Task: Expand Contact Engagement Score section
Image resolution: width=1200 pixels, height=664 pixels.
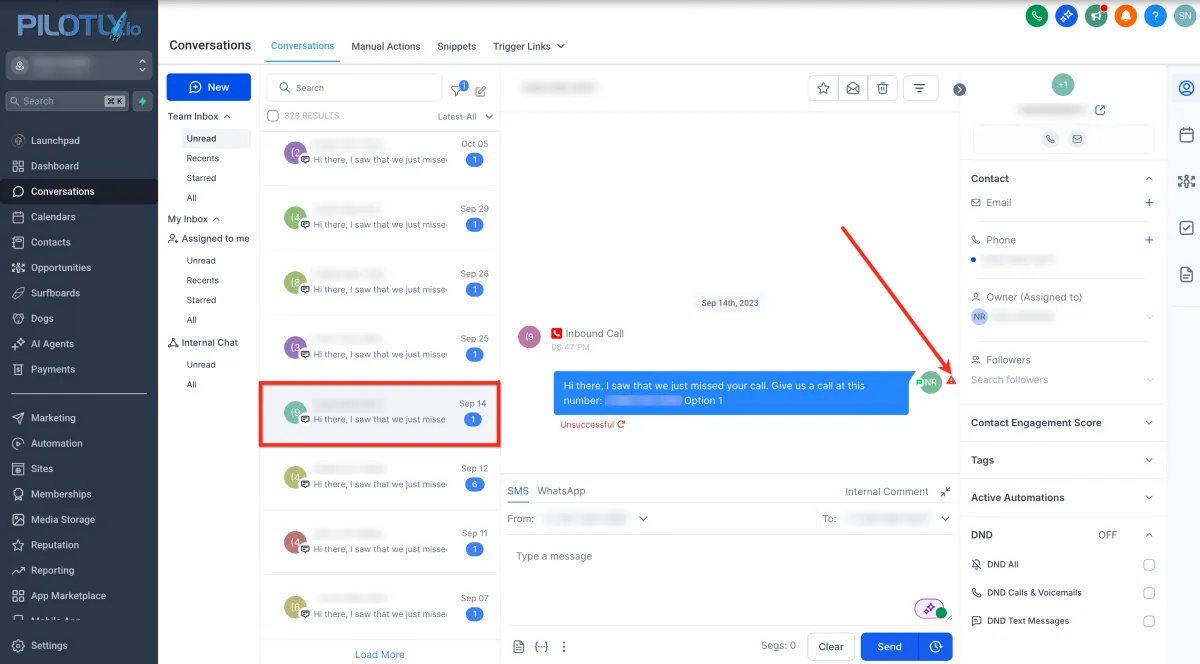Action: click(1062, 423)
